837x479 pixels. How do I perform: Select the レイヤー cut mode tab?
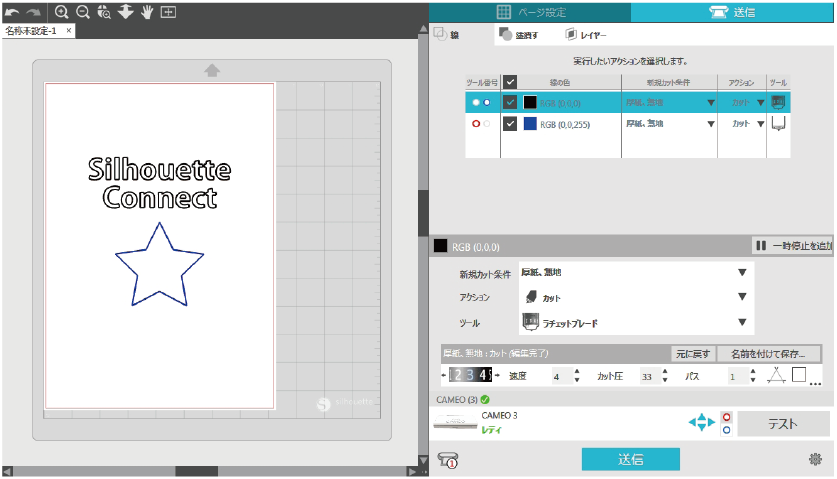point(586,35)
